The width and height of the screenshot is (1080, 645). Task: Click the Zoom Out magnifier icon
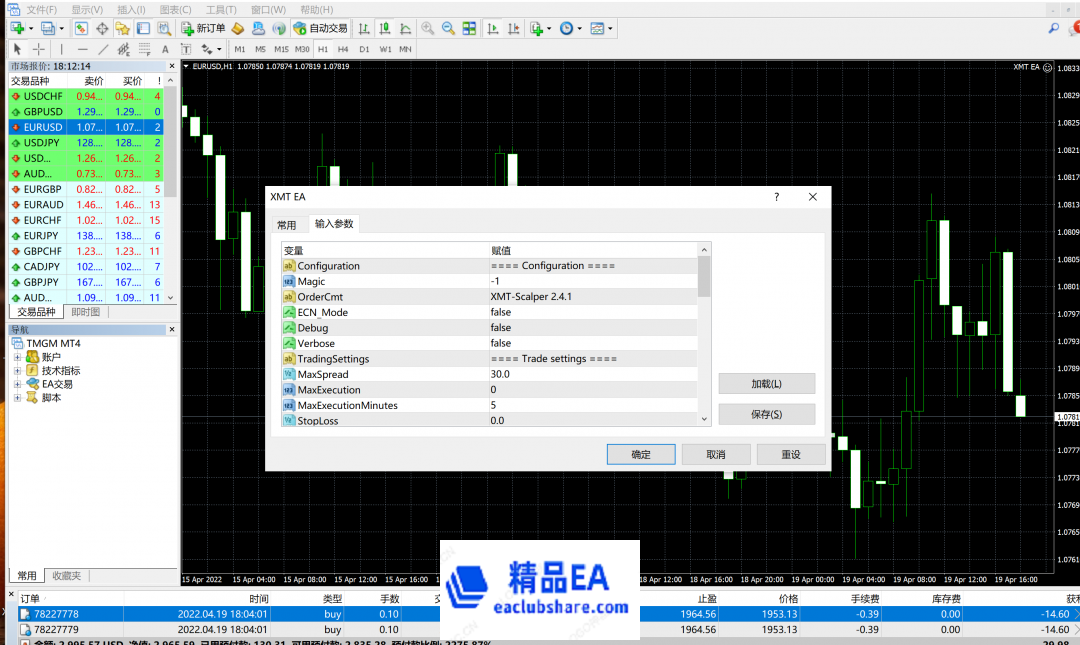(x=448, y=29)
